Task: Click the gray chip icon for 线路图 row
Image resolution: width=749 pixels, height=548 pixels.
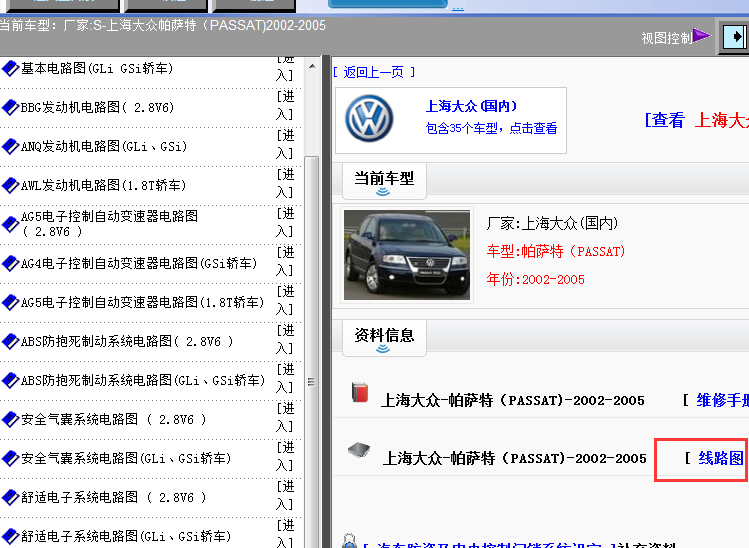Action: [x=359, y=450]
